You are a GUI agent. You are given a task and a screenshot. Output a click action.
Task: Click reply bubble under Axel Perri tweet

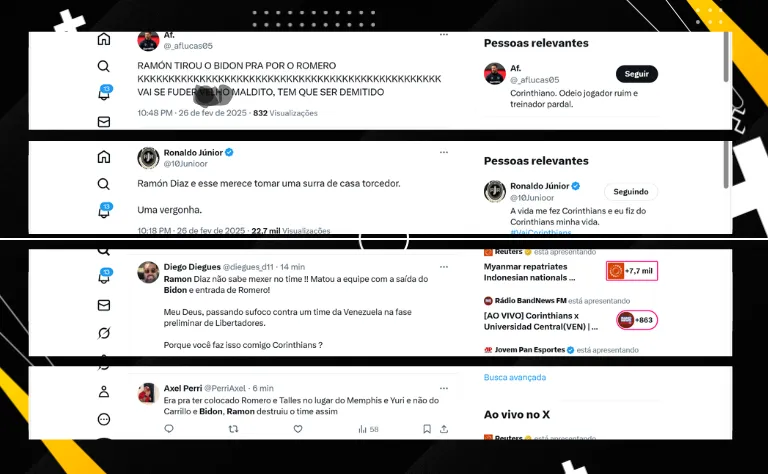169,429
